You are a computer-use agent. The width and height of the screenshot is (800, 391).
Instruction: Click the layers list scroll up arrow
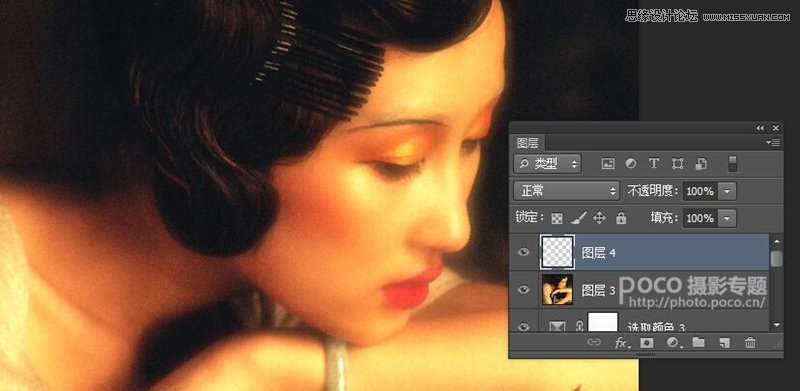[777, 240]
